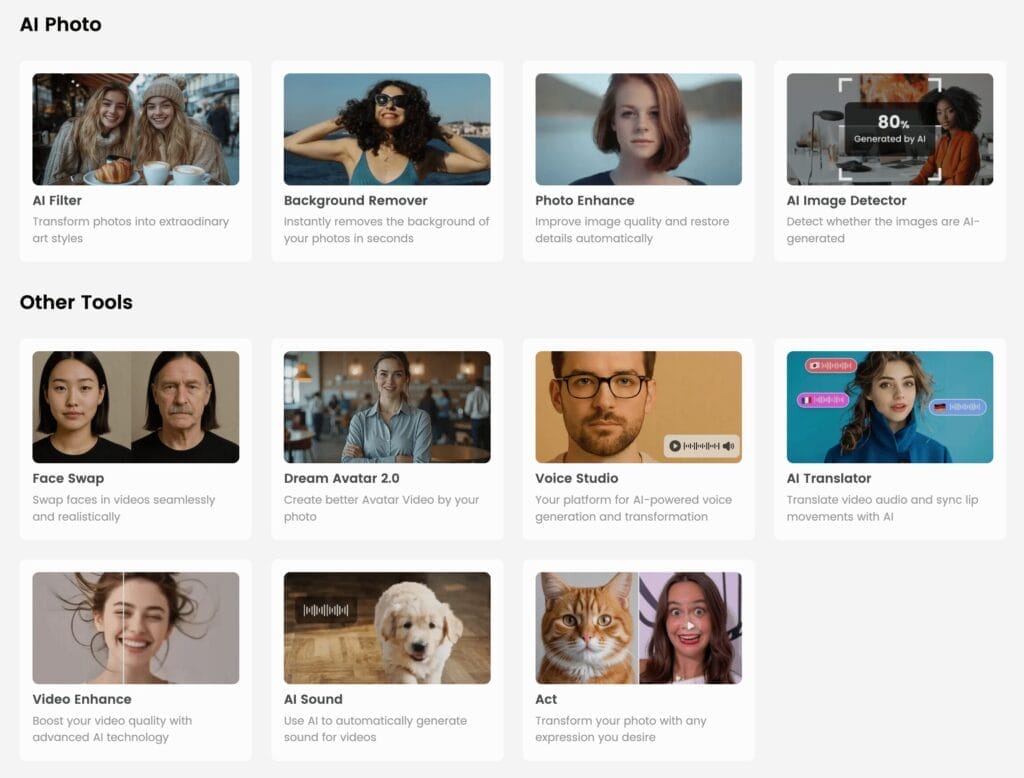Click 'Use AI to automatically generate' description
Viewport: 1024px width, 778px height.
[x=376, y=729]
